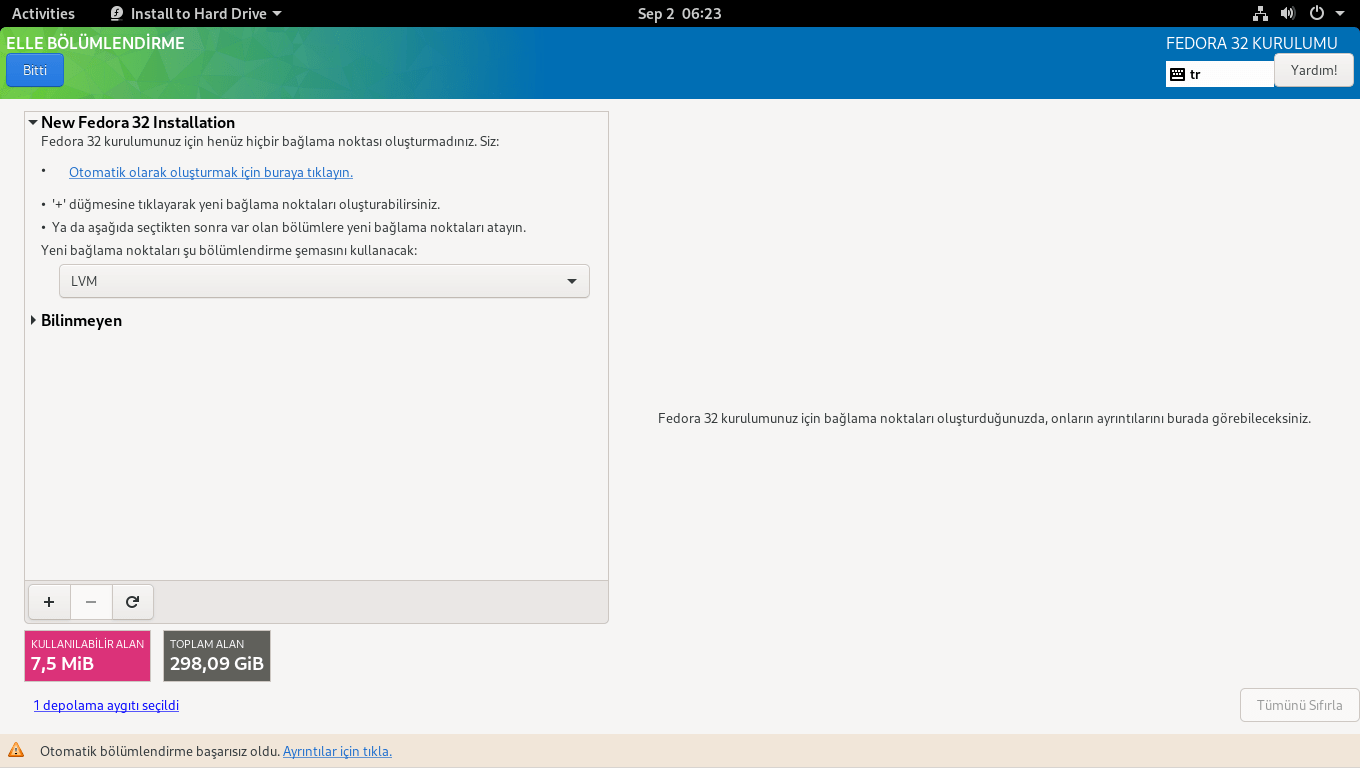Click the plus icon to add a mount point
The height and width of the screenshot is (768, 1360).
[49, 602]
